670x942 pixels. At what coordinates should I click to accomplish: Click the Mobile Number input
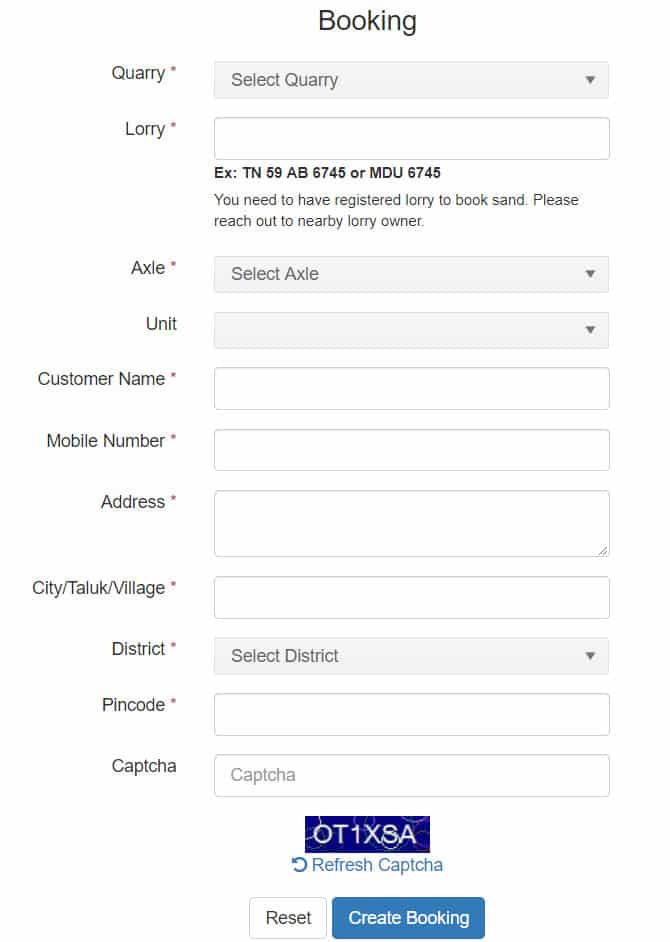(x=411, y=450)
